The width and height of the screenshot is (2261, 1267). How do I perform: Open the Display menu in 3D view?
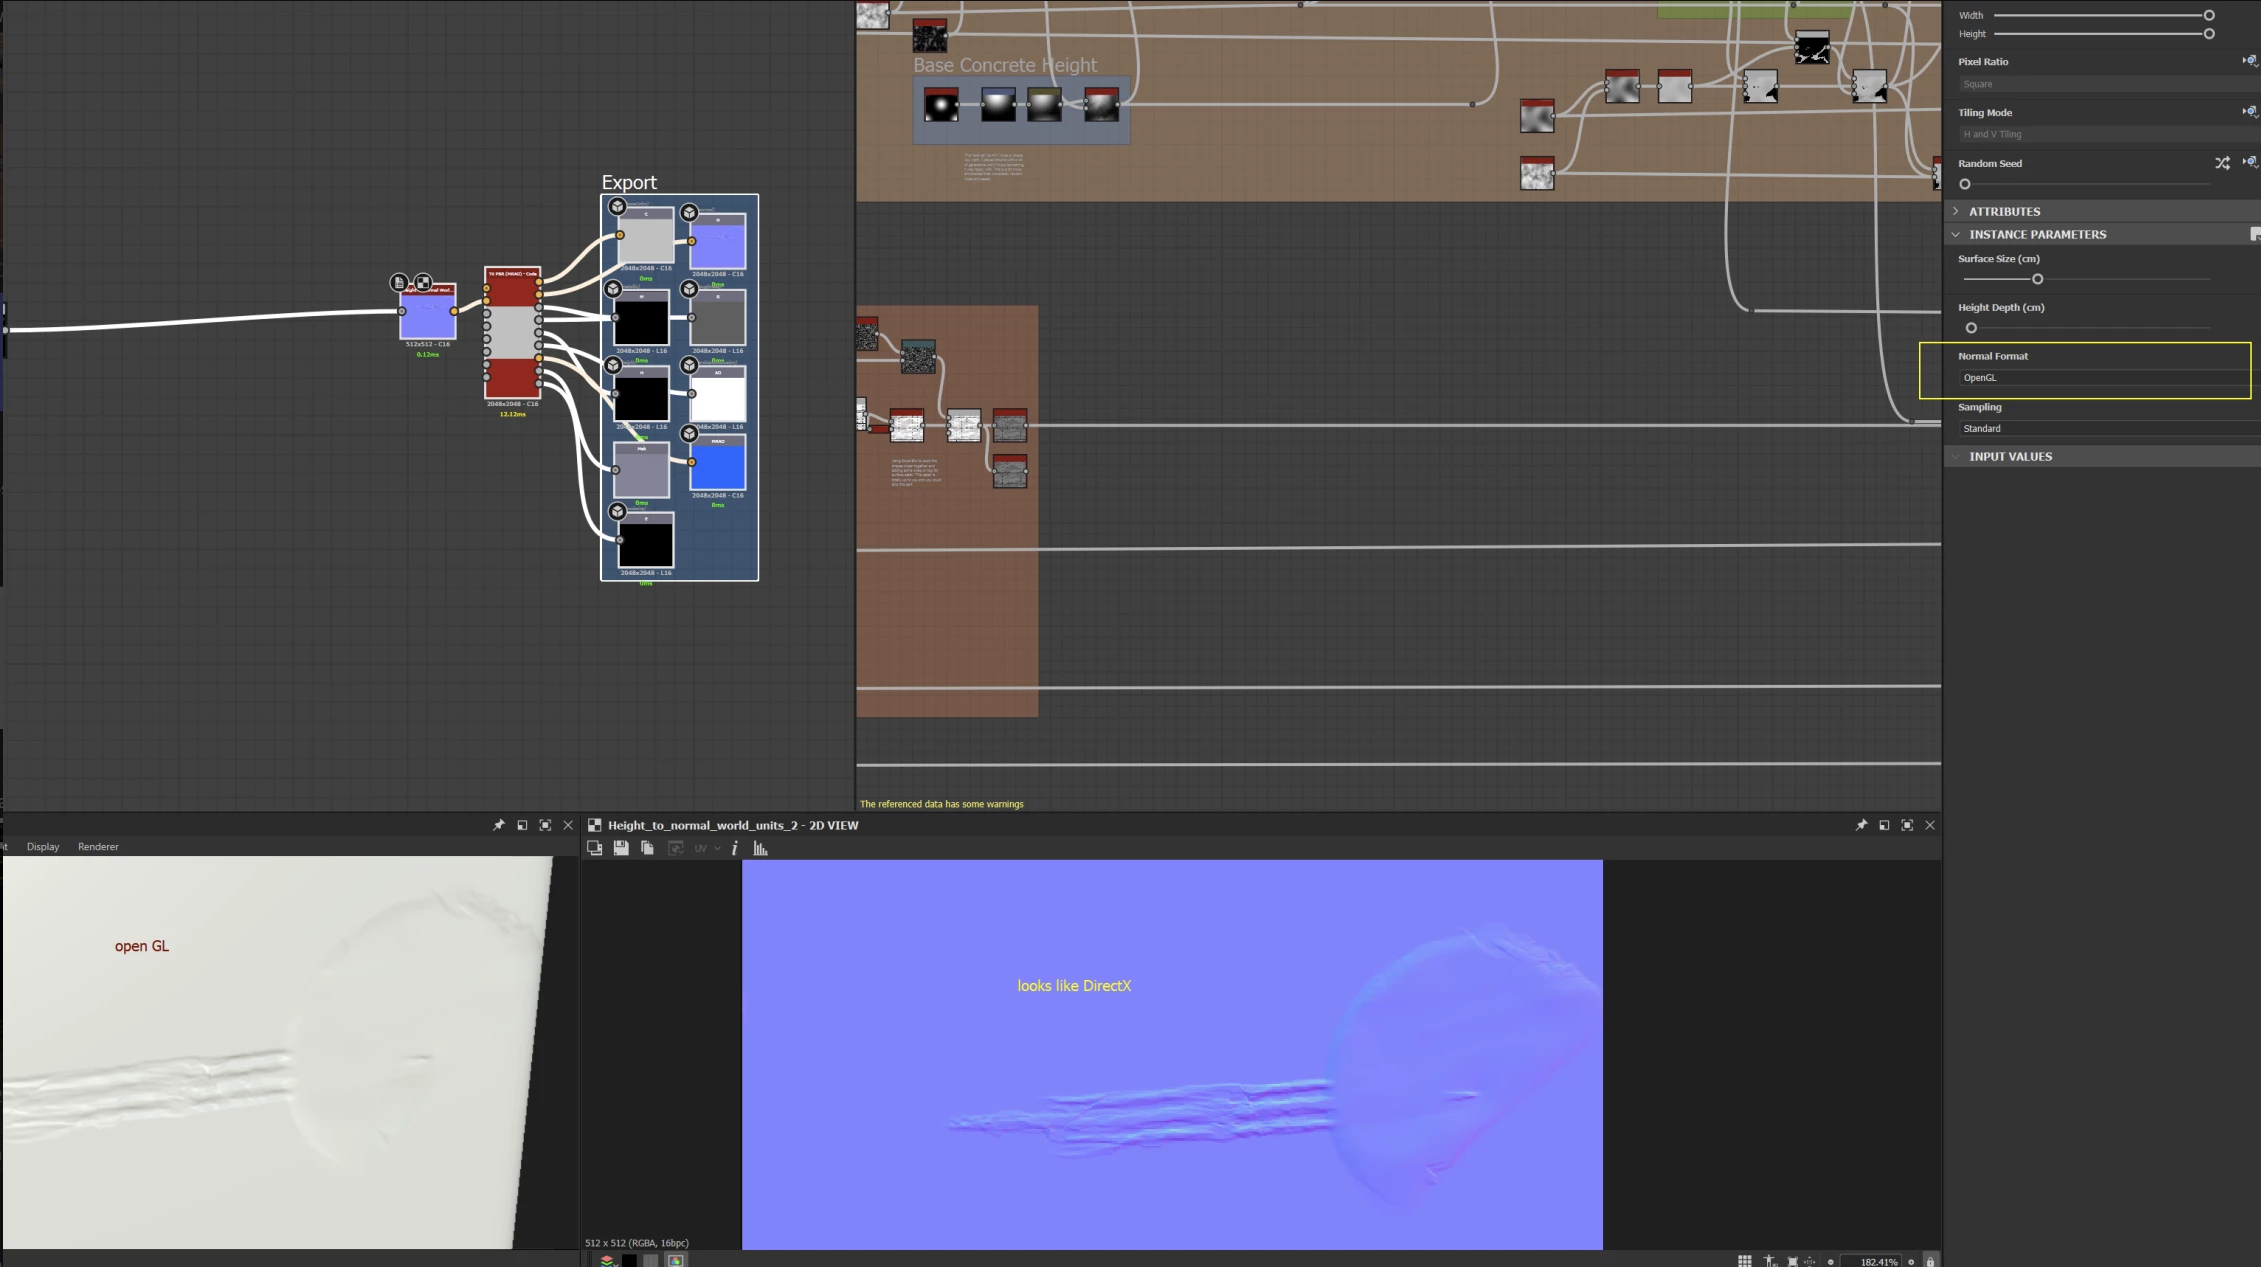43,846
